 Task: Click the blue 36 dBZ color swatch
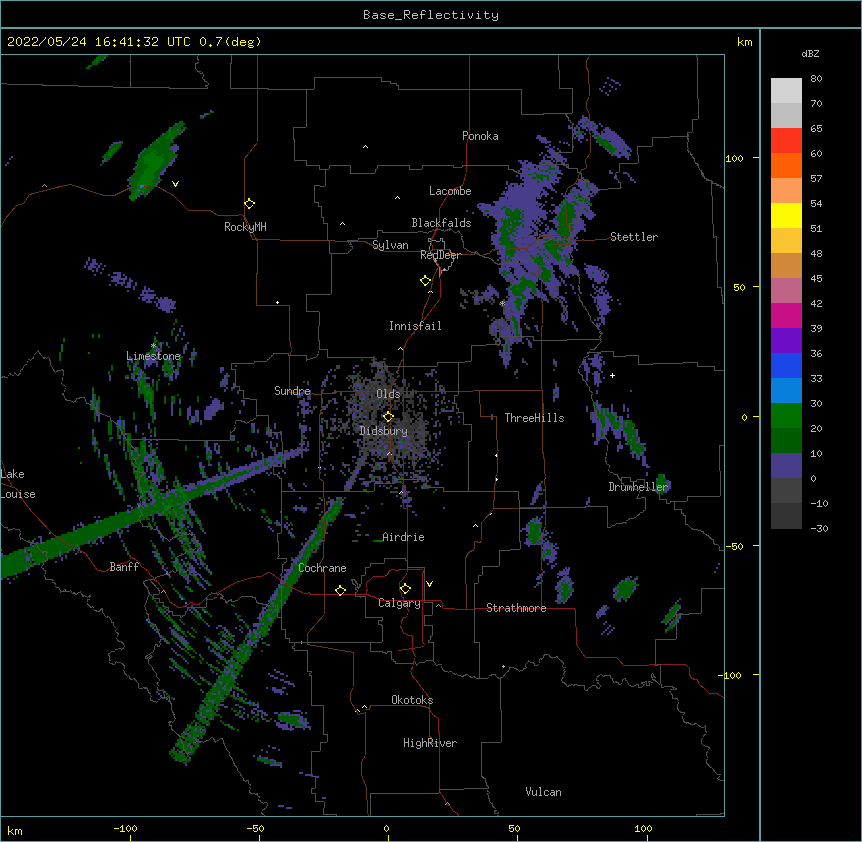coord(786,365)
